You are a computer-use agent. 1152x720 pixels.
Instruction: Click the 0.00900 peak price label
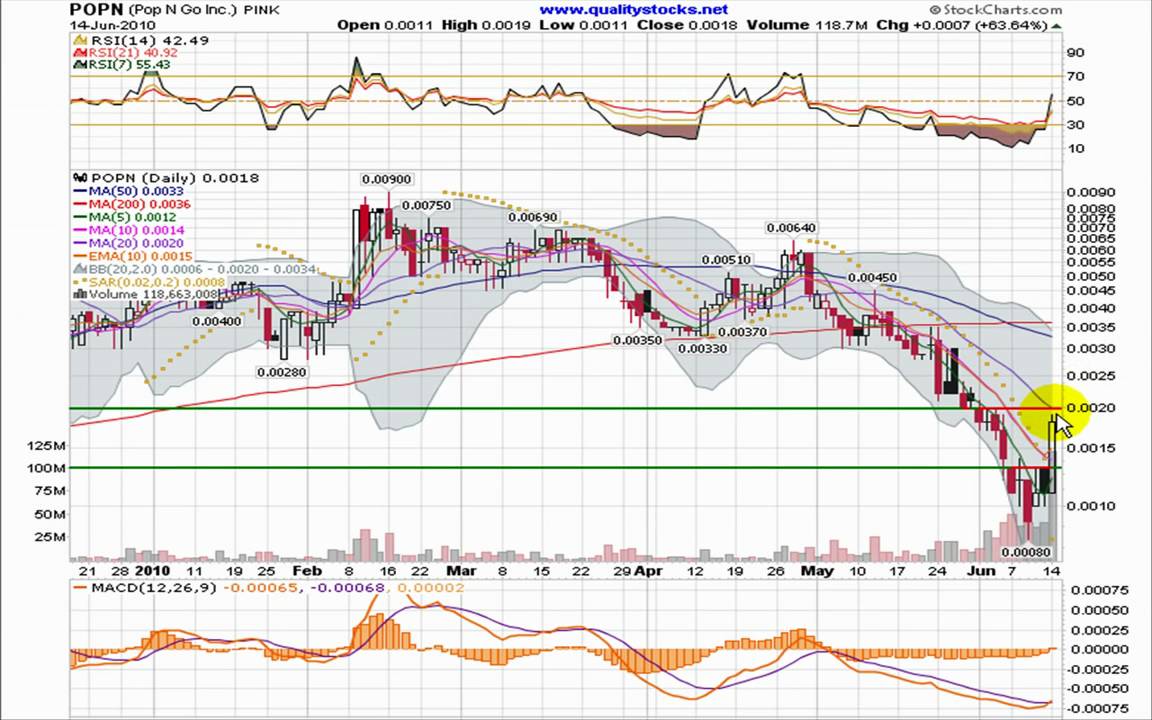click(x=387, y=179)
